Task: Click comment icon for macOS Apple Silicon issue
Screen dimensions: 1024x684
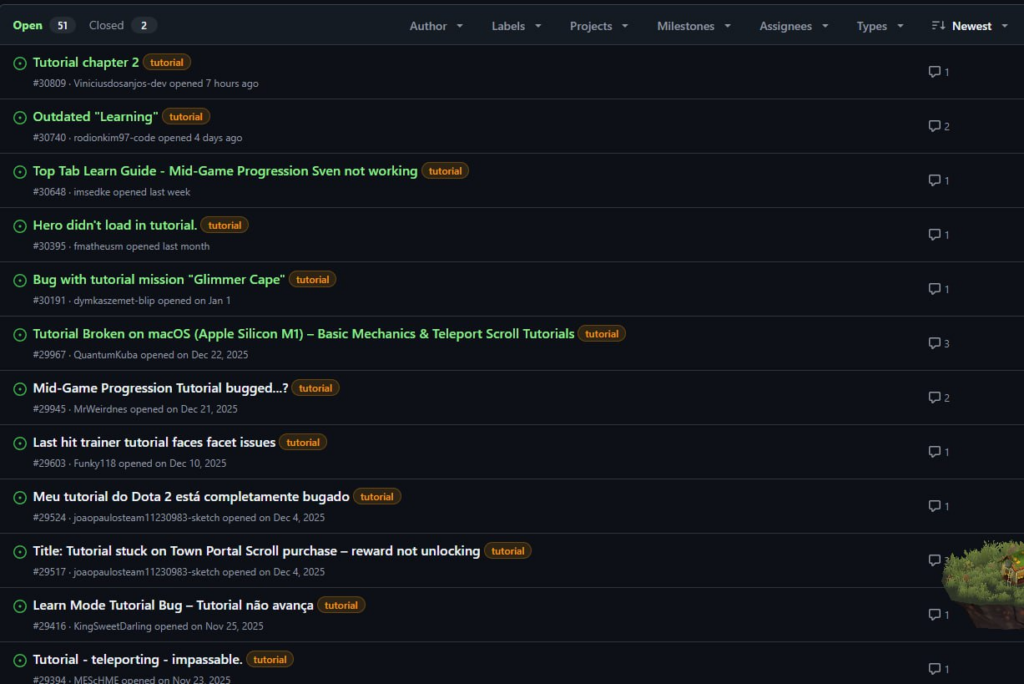Action: pos(934,343)
